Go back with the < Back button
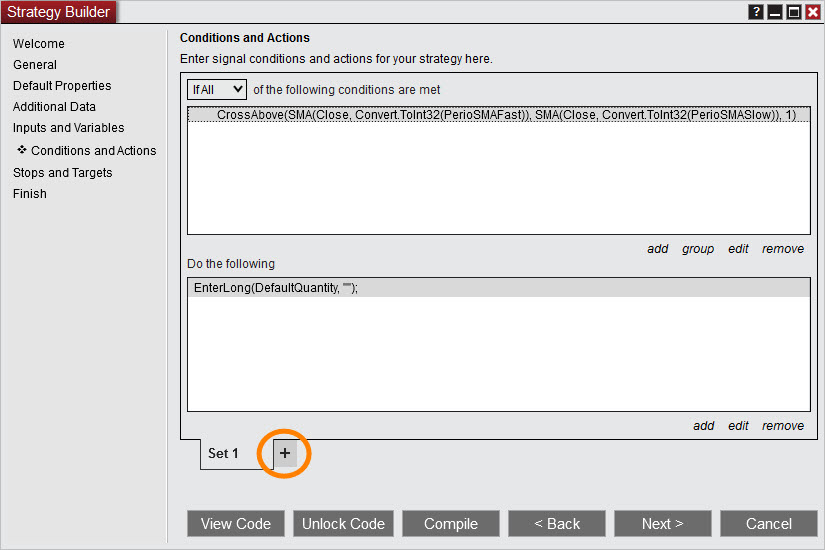This screenshot has width=825, height=550. 557,524
